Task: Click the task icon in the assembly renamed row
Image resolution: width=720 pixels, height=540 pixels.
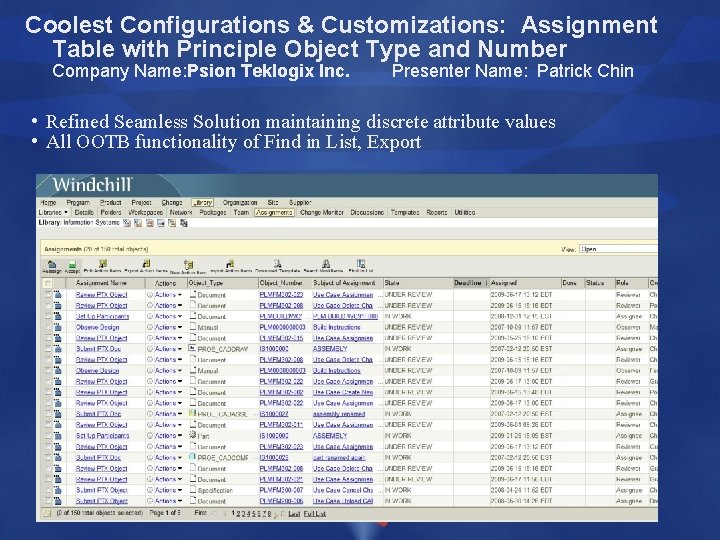Action: click(57, 414)
